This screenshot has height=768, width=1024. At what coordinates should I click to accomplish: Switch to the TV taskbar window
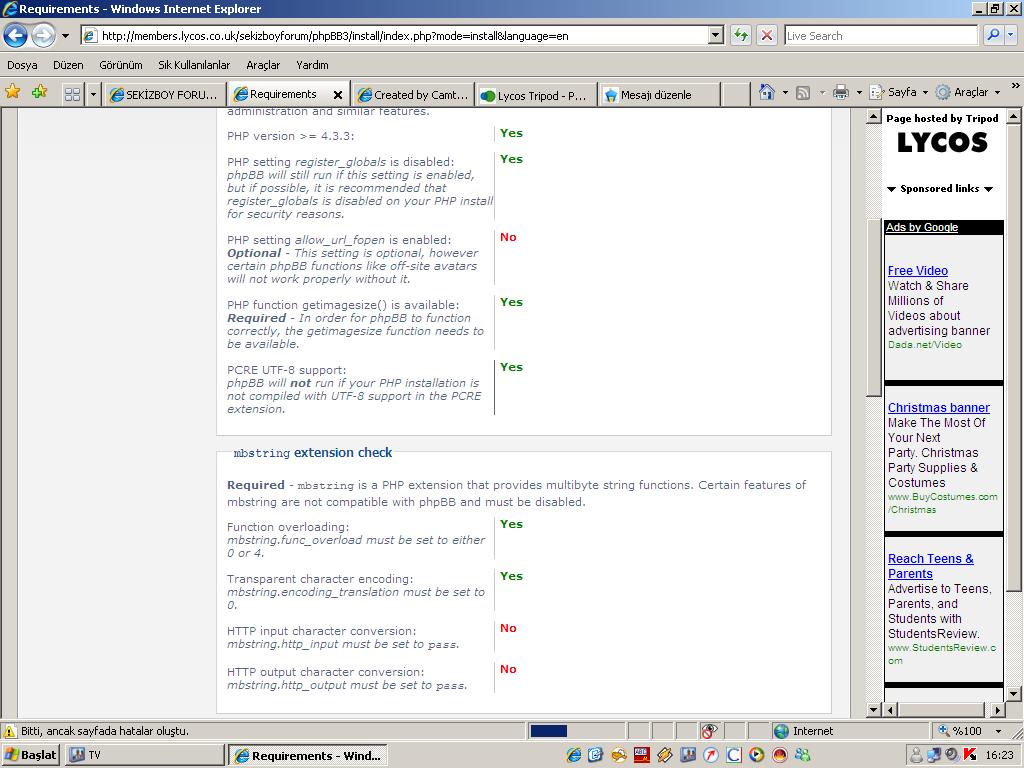[144, 755]
